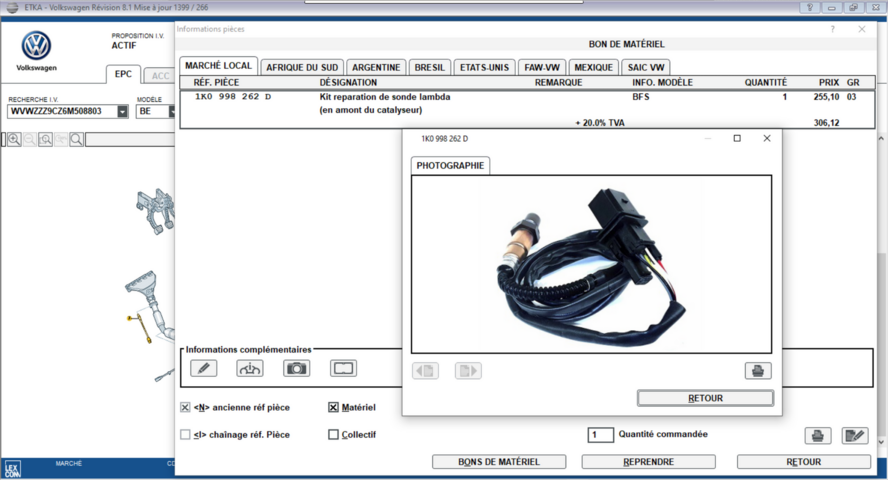The height and width of the screenshot is (480, 888).
Task: Click the INFO. MODÈLE column header
Action: pos(663,83)
